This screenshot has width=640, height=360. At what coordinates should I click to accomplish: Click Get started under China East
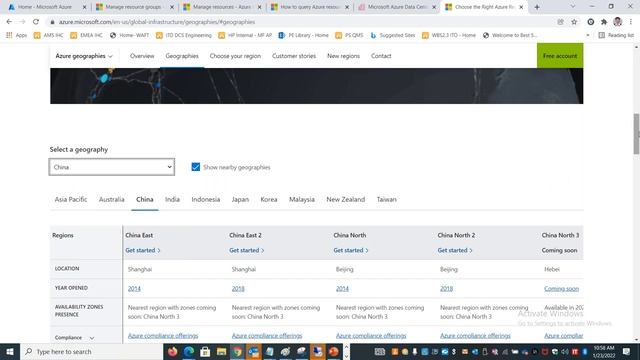click(x=142, y=250)
